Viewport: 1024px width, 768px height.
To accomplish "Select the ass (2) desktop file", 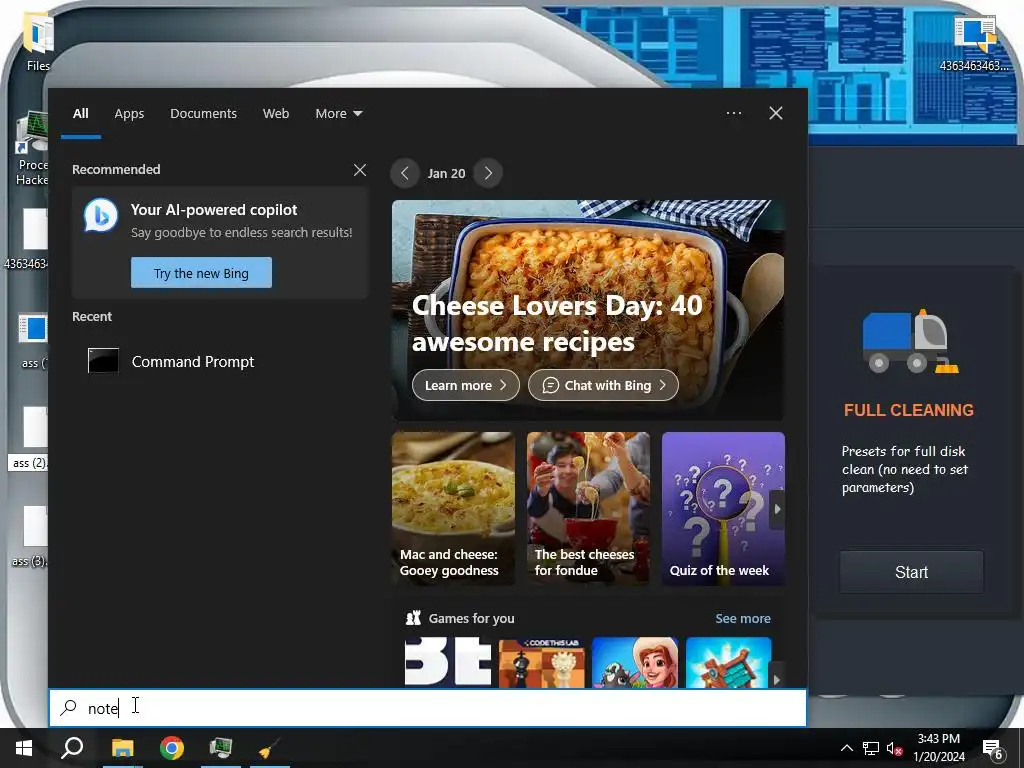I will (x=30, y=439).
